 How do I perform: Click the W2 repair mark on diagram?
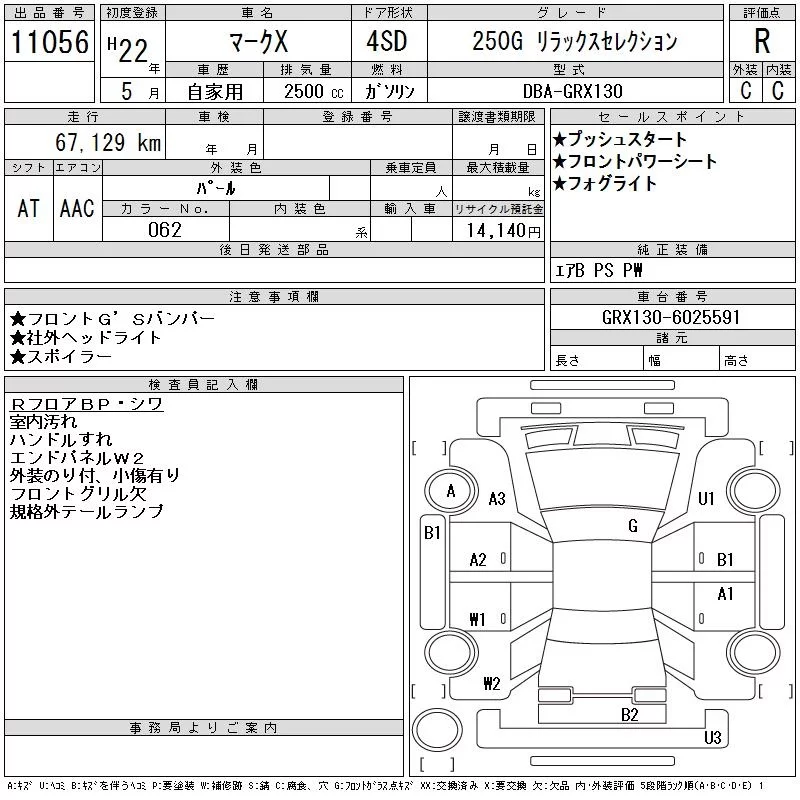(x=492, y=683)
